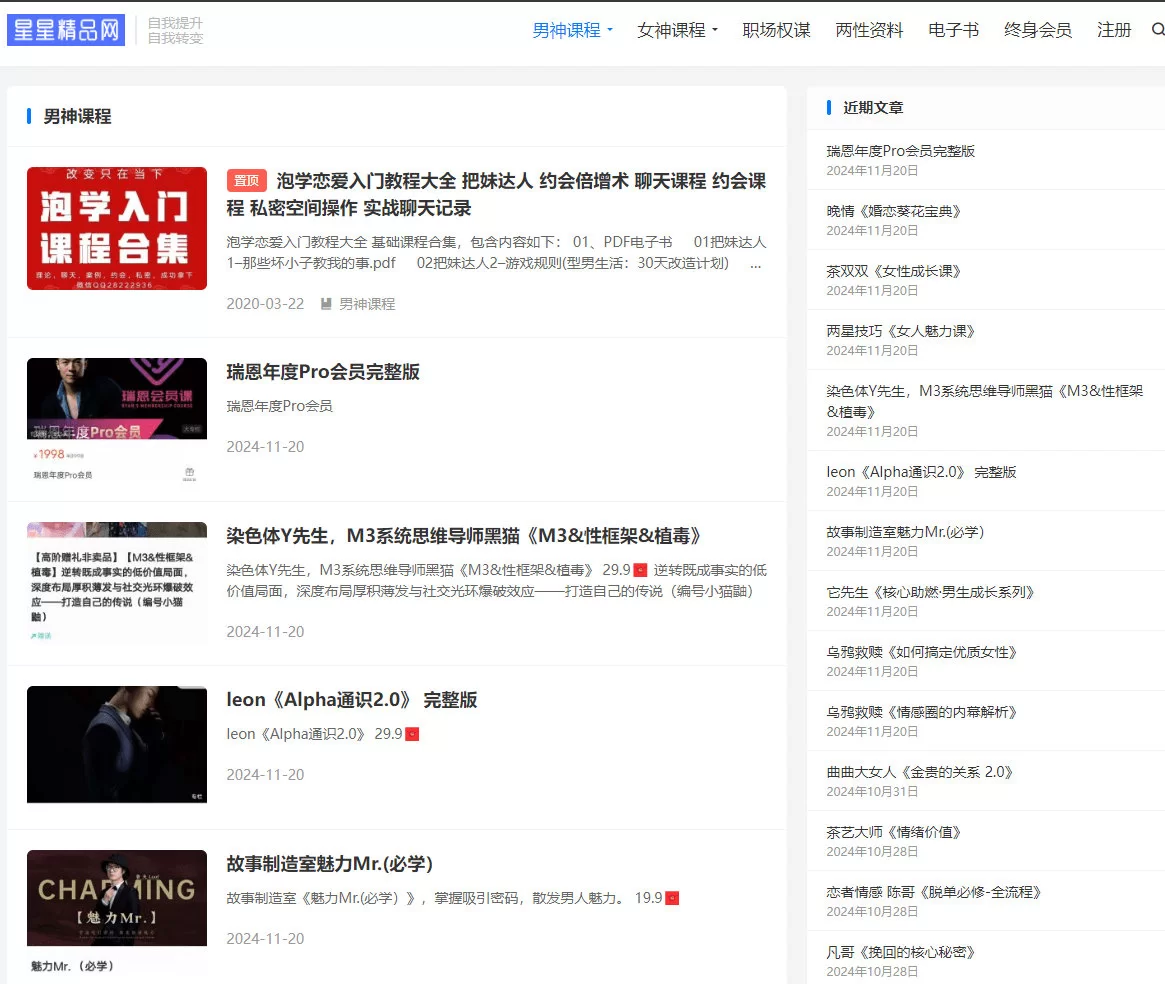1165x984 pixels.
Task: Click the leon Alpha通识2.0 dark thumbnail
Action: pos(117,744)
